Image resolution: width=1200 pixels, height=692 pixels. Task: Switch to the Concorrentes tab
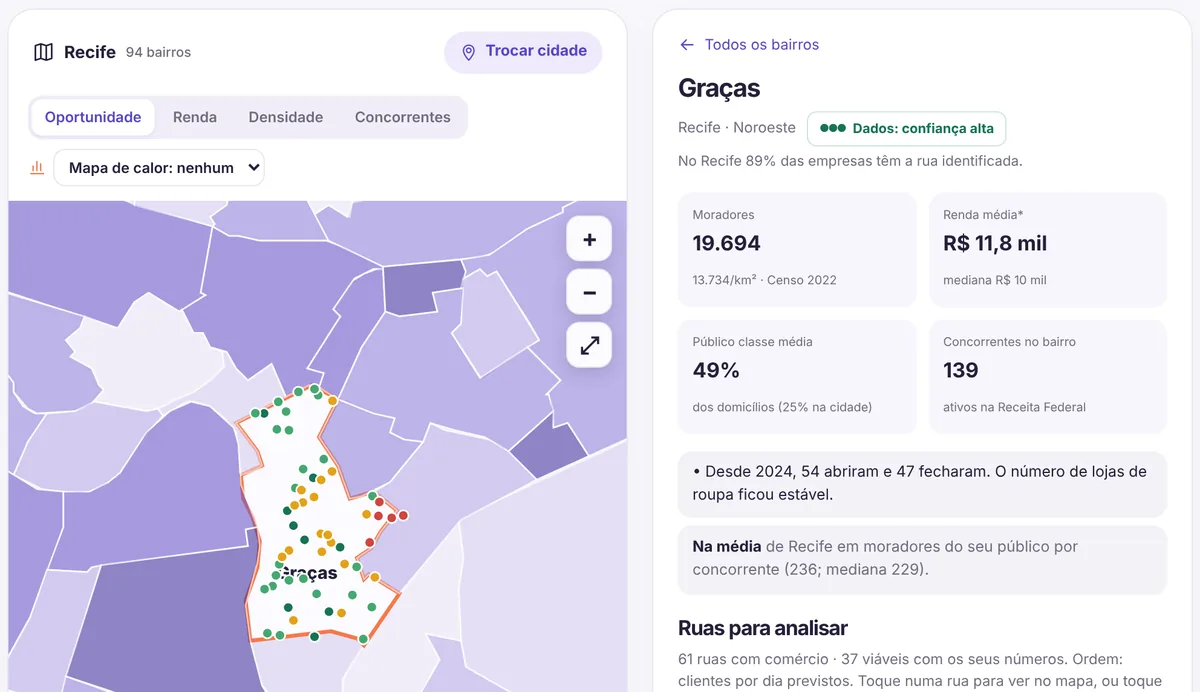pos(403,117)
